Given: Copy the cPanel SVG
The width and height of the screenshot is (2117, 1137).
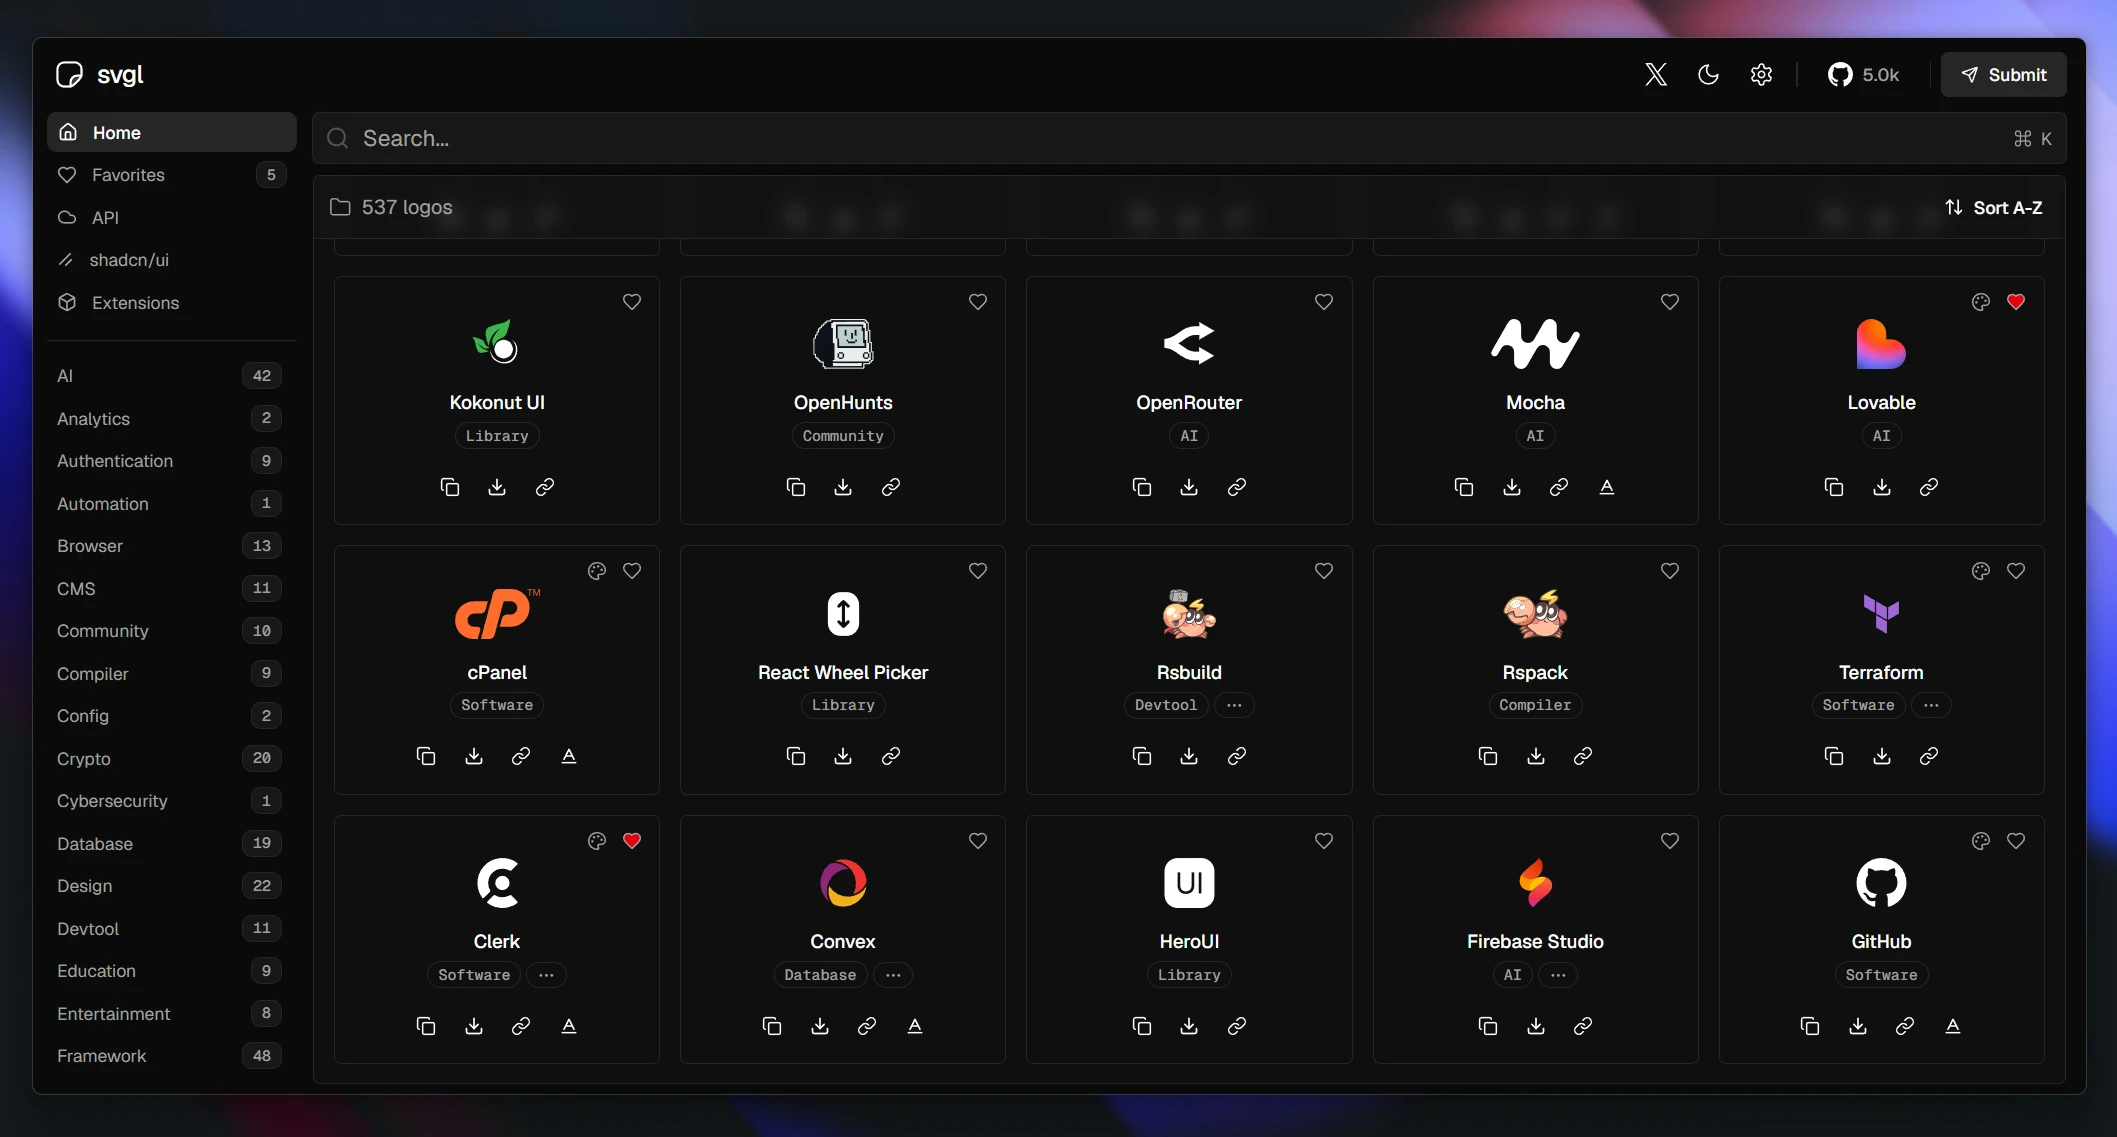Looking at the screenshot, I should (426, 756).
